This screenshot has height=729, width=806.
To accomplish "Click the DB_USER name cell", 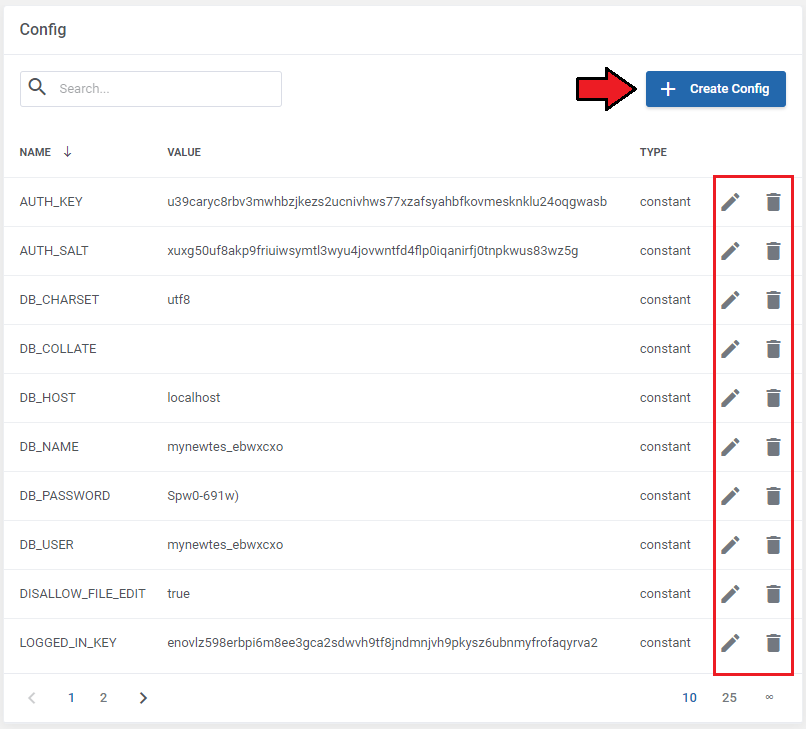I will tap(46, 544).
